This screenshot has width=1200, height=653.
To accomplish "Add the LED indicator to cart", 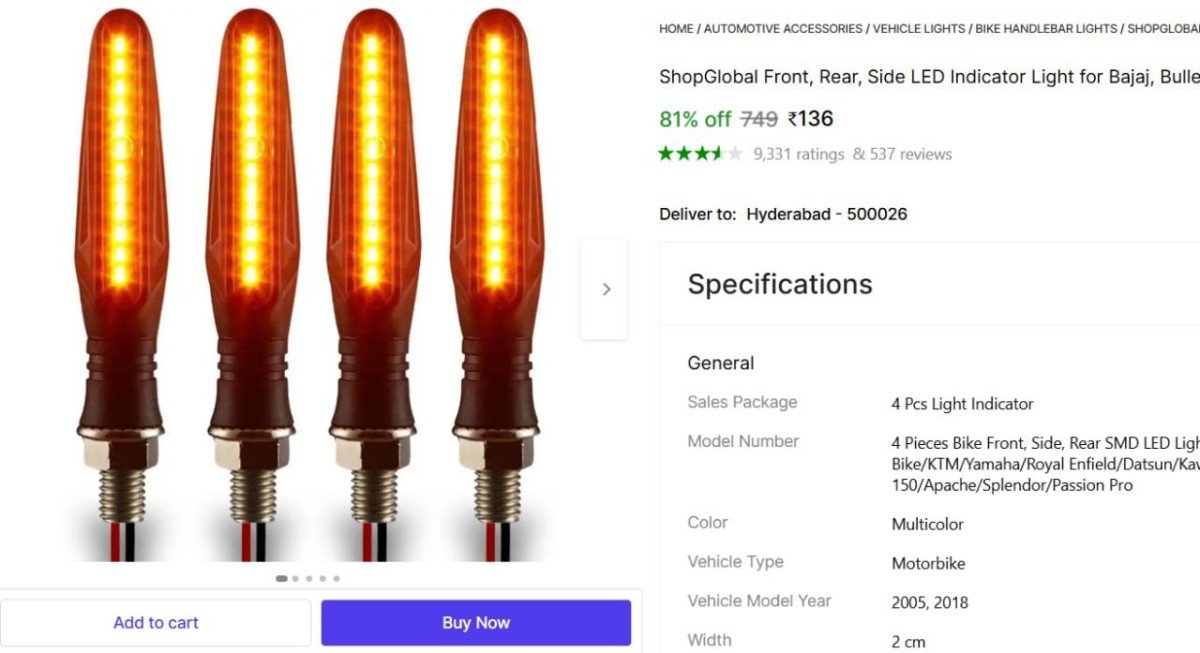I will 155,622.
